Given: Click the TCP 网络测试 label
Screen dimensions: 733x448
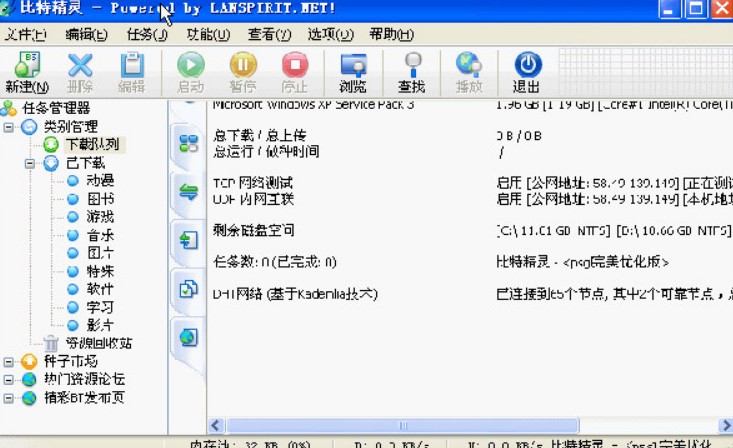Looking at the screenshot, I should [x=253, y=182].
